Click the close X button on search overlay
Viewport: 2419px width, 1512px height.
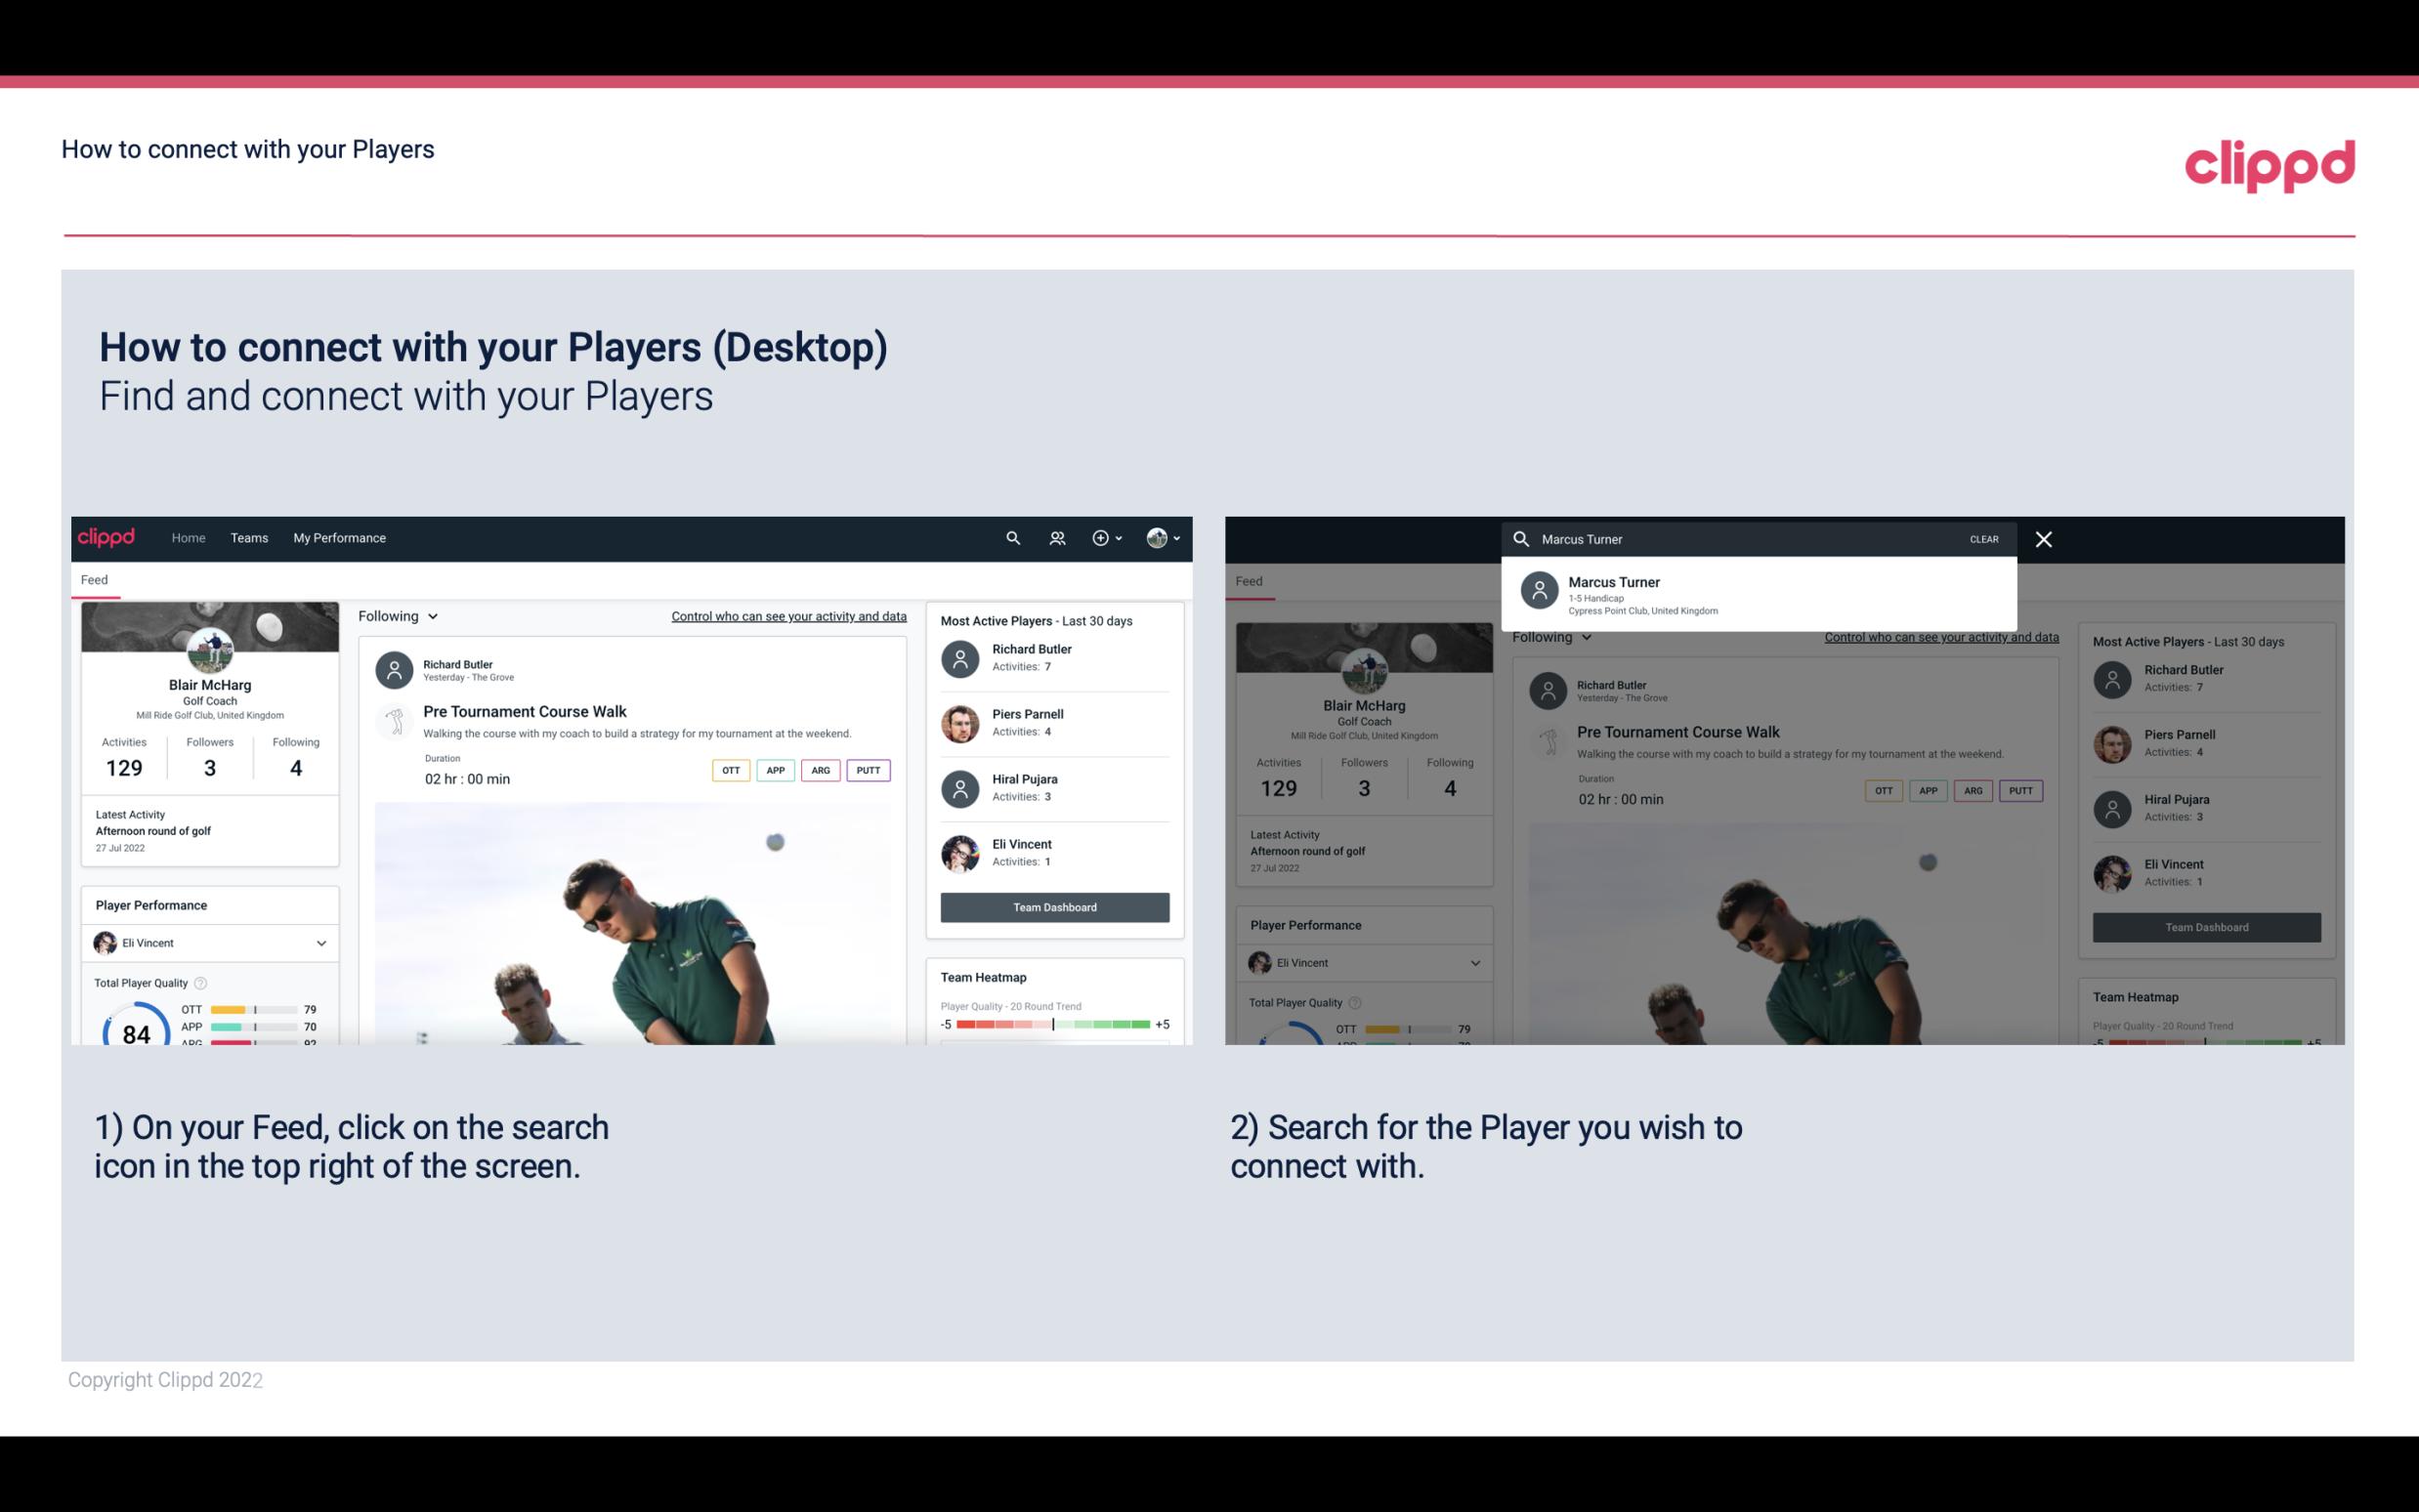pyautogui.click(x=2045, y=538)
